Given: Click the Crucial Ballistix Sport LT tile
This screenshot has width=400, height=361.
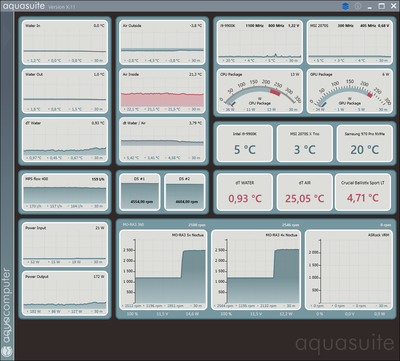Looking at the screenshot, I should click(x=363, y=192).
